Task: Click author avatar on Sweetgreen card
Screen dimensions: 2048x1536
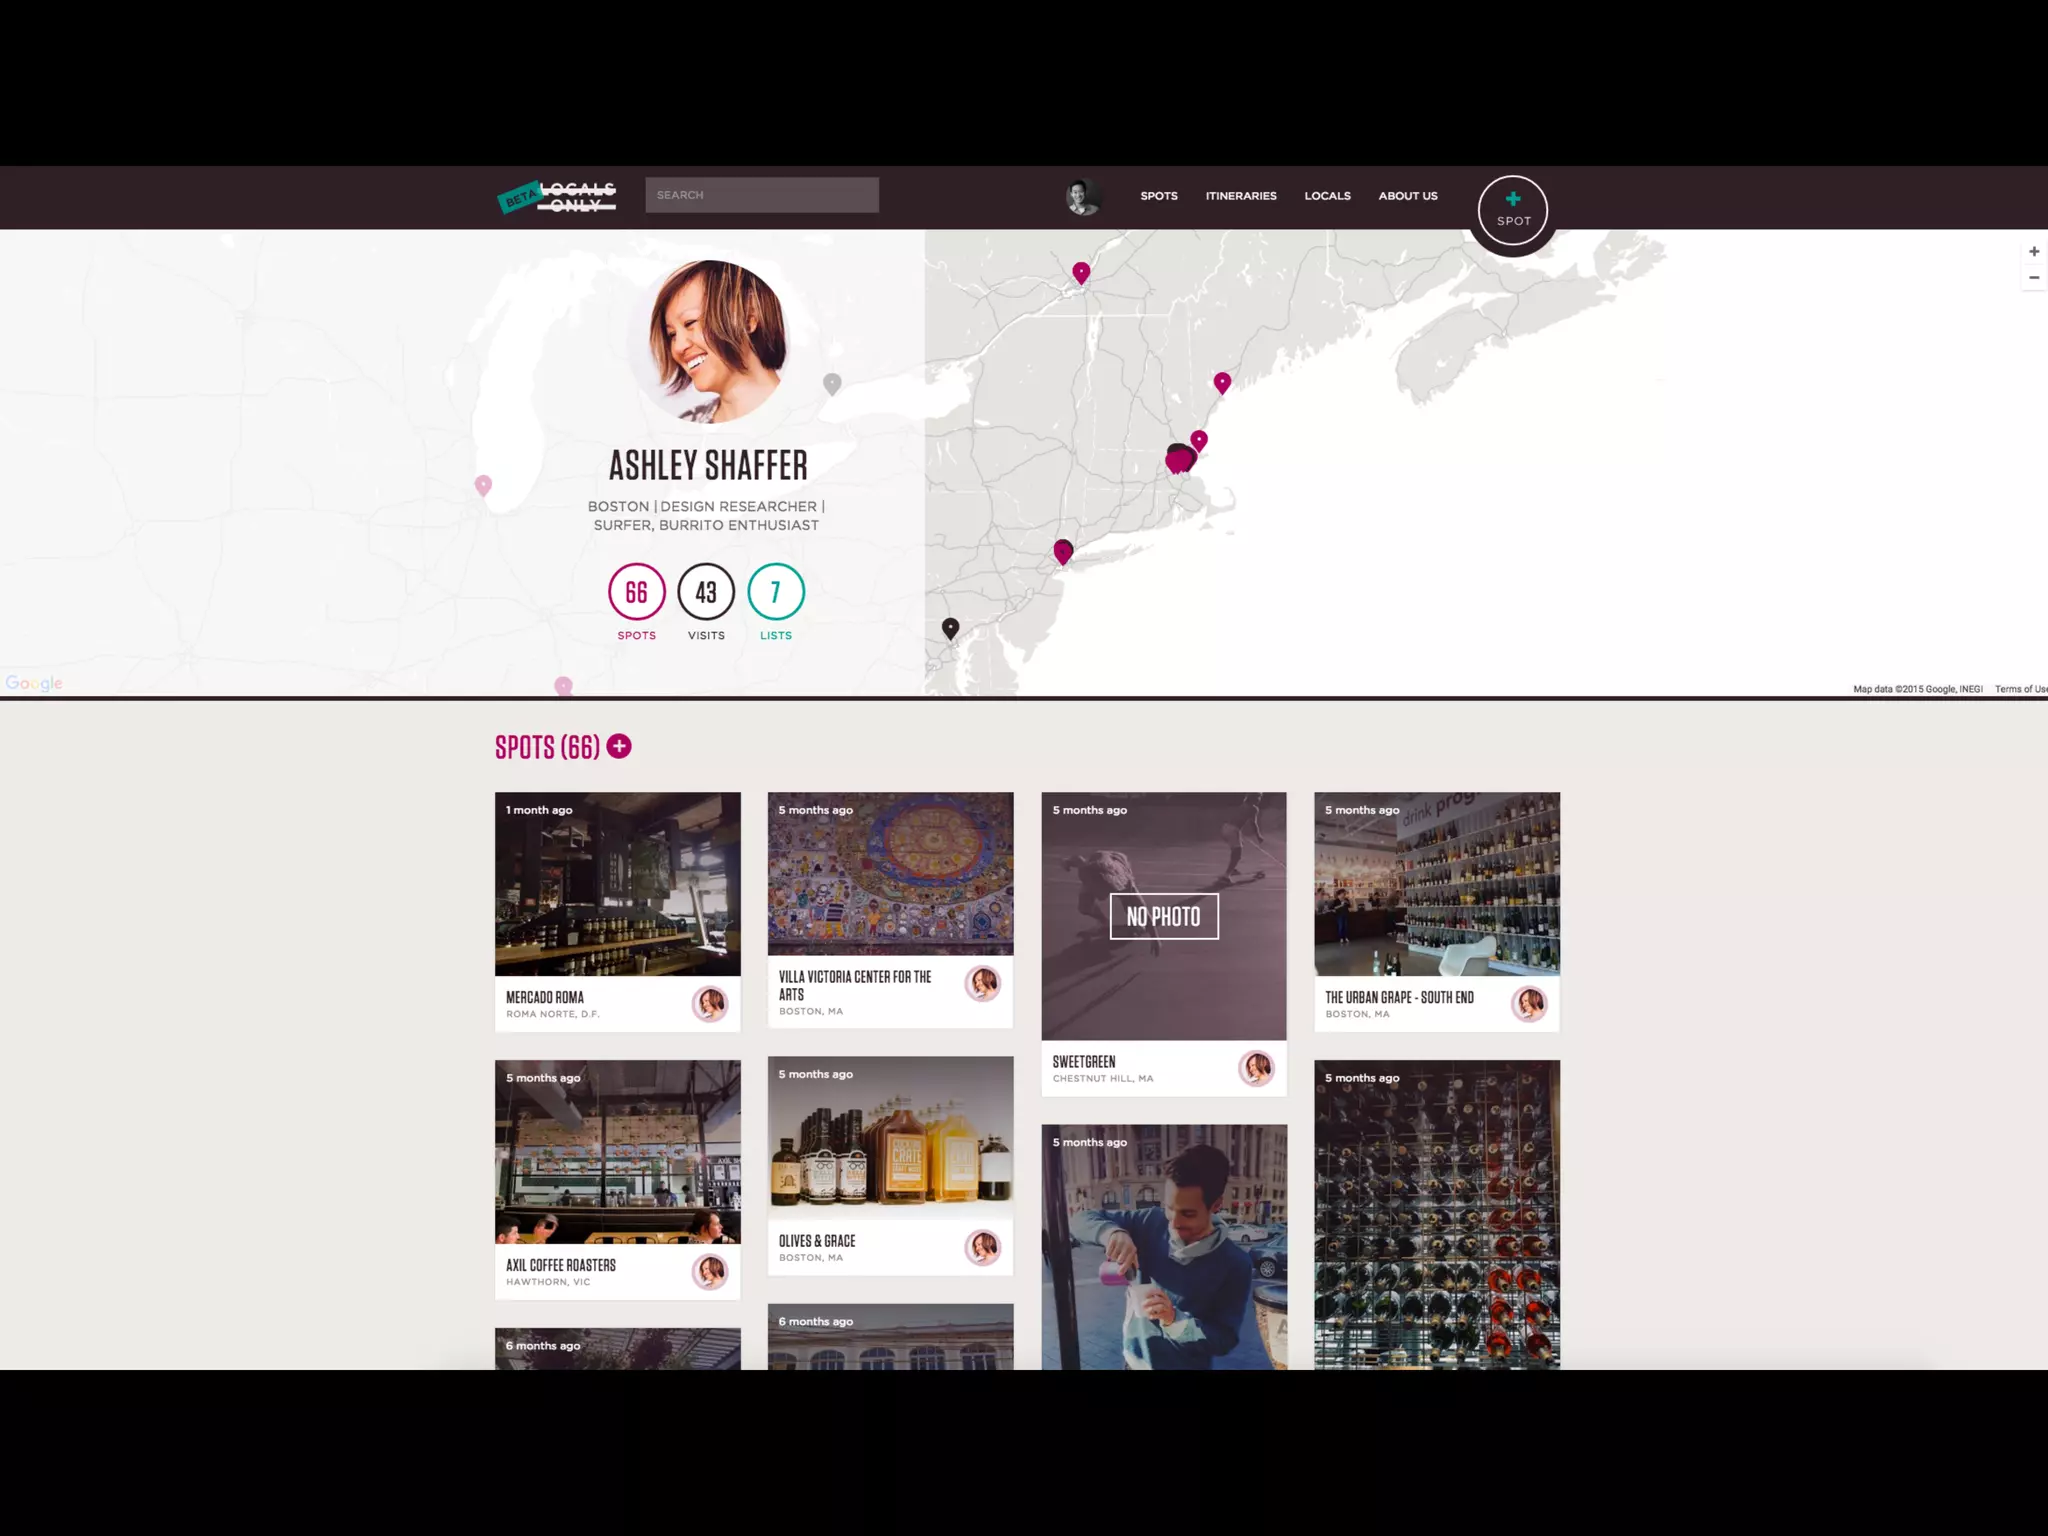Action: point(1256,1068)
